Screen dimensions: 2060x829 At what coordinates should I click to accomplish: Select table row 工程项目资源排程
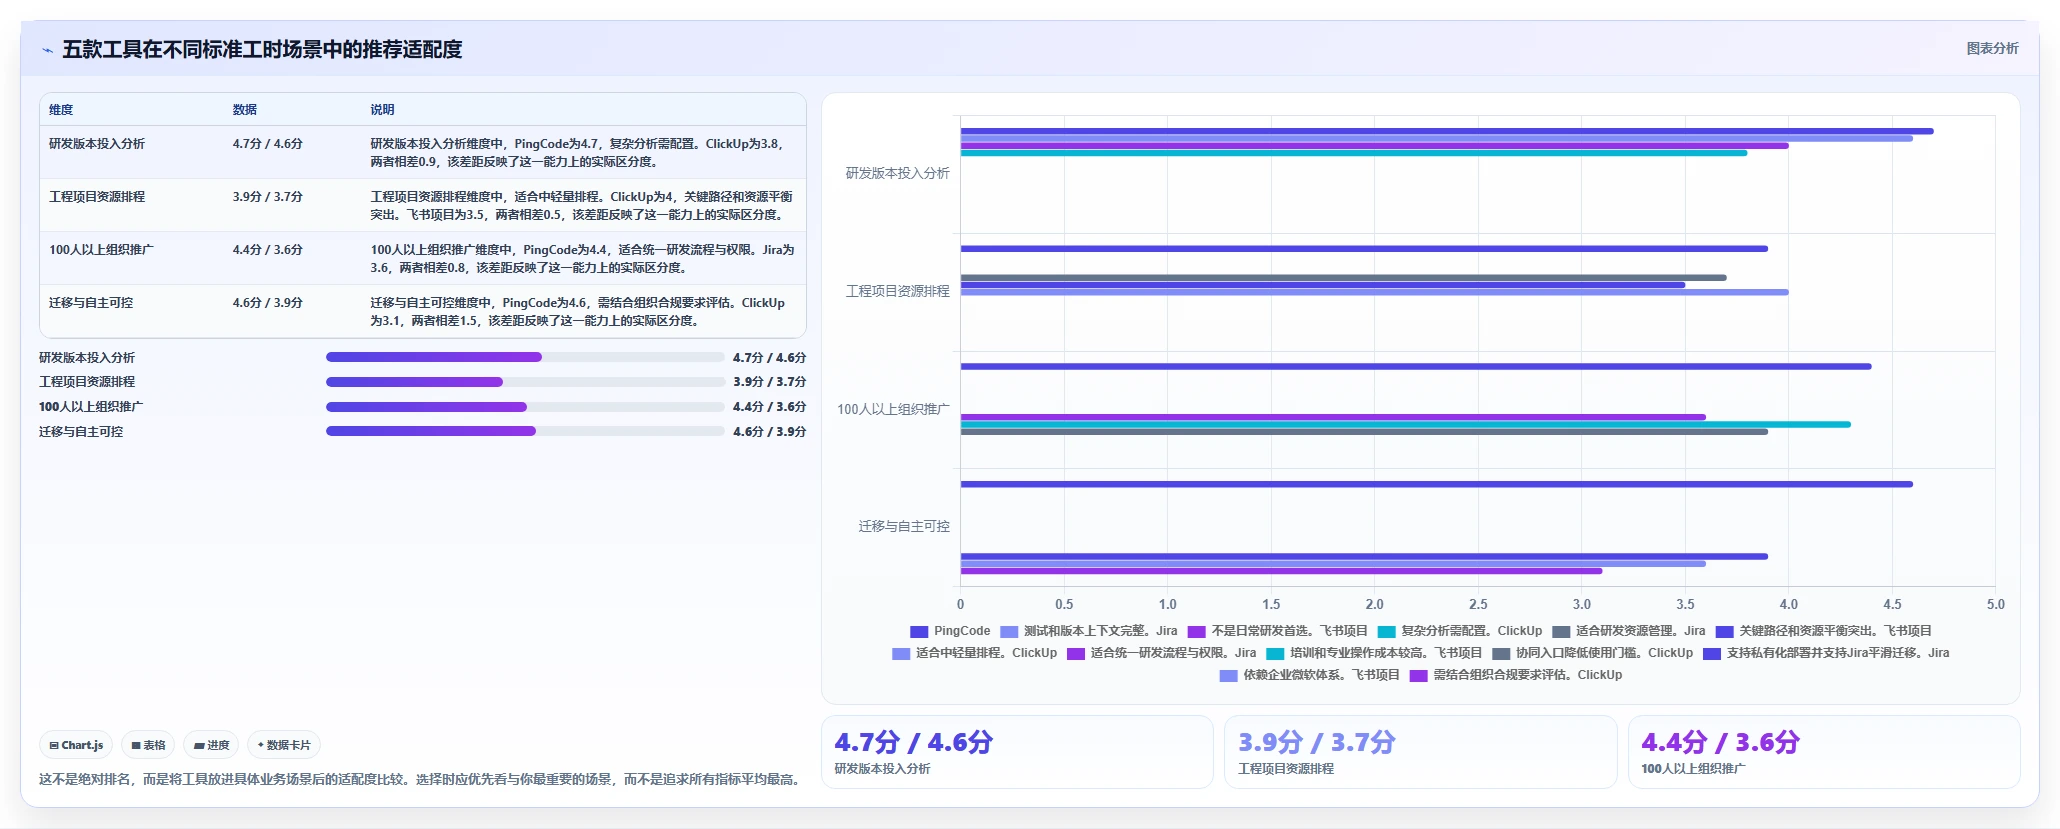(x=423, y=205)
